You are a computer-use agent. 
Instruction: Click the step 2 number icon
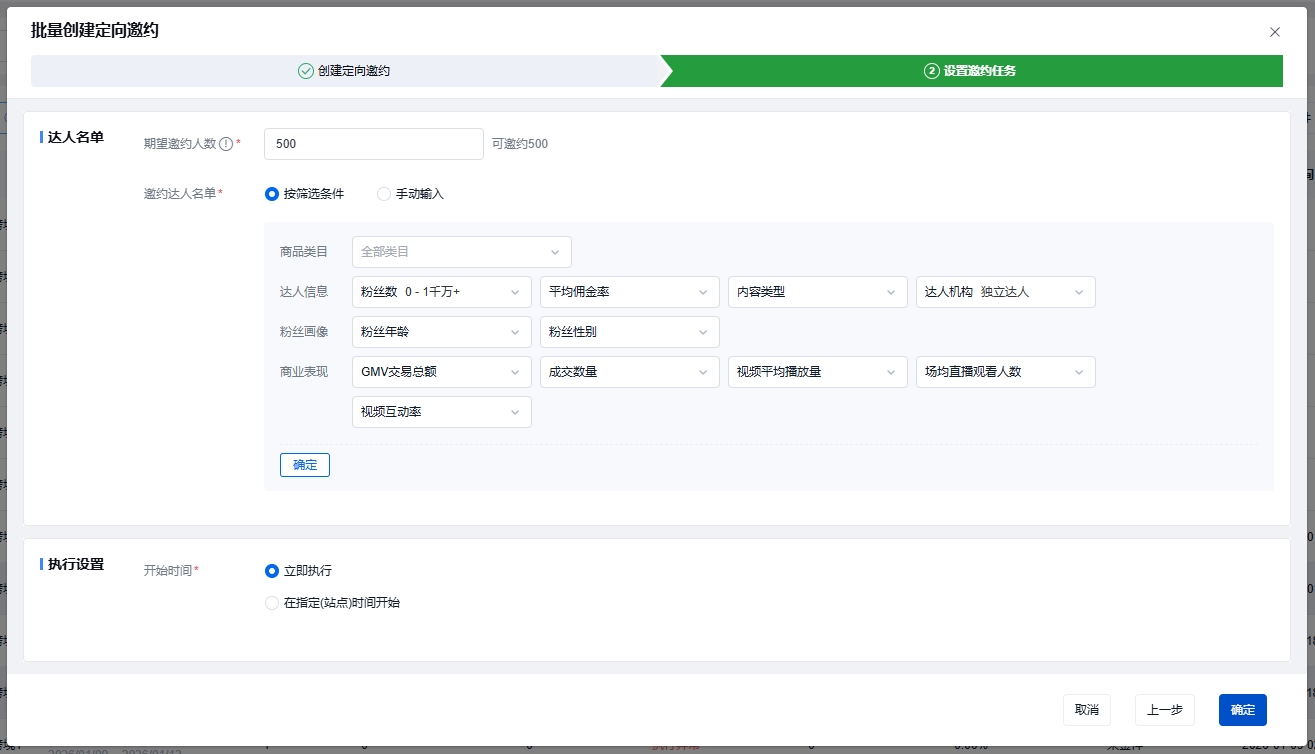[931, 71]
